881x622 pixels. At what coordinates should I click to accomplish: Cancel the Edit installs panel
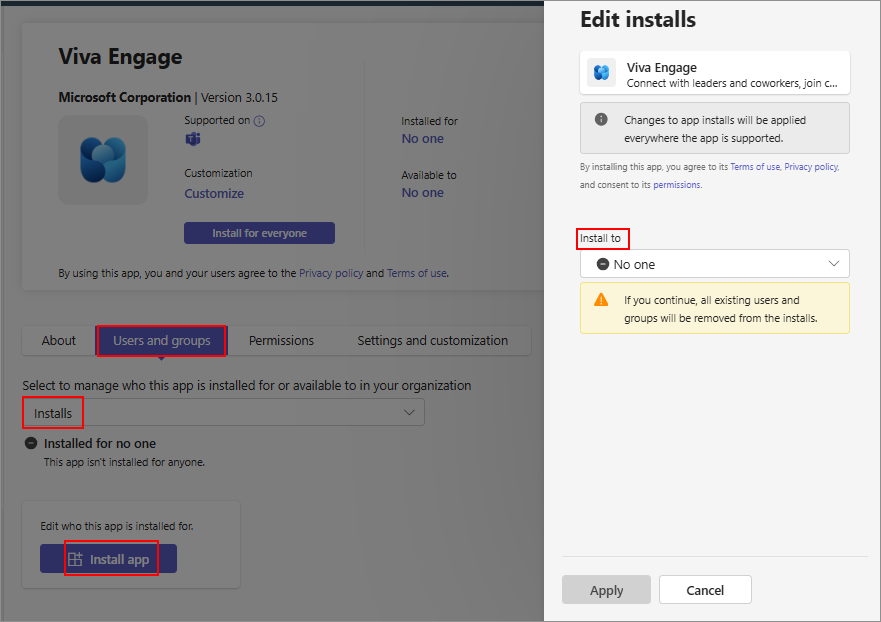click(x=705, y=590)
